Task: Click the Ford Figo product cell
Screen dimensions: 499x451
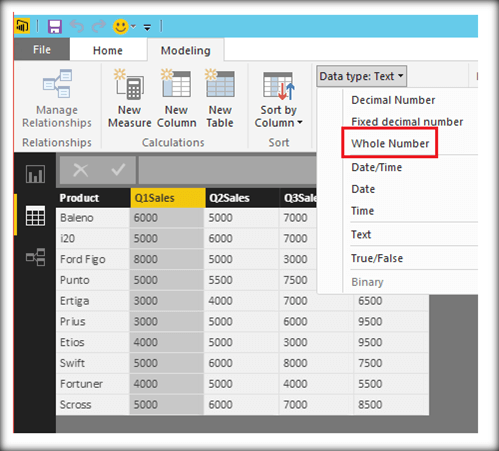Action: pyautogui.click(x=93, y=259)
